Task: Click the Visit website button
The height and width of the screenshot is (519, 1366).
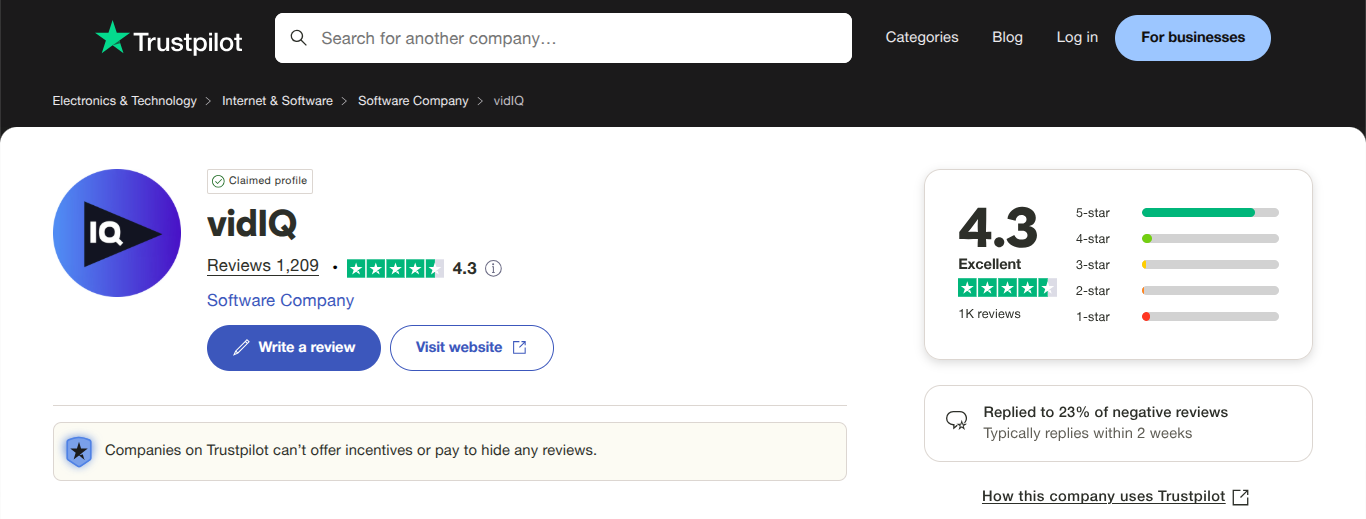Action: click(x=471, y=347)
